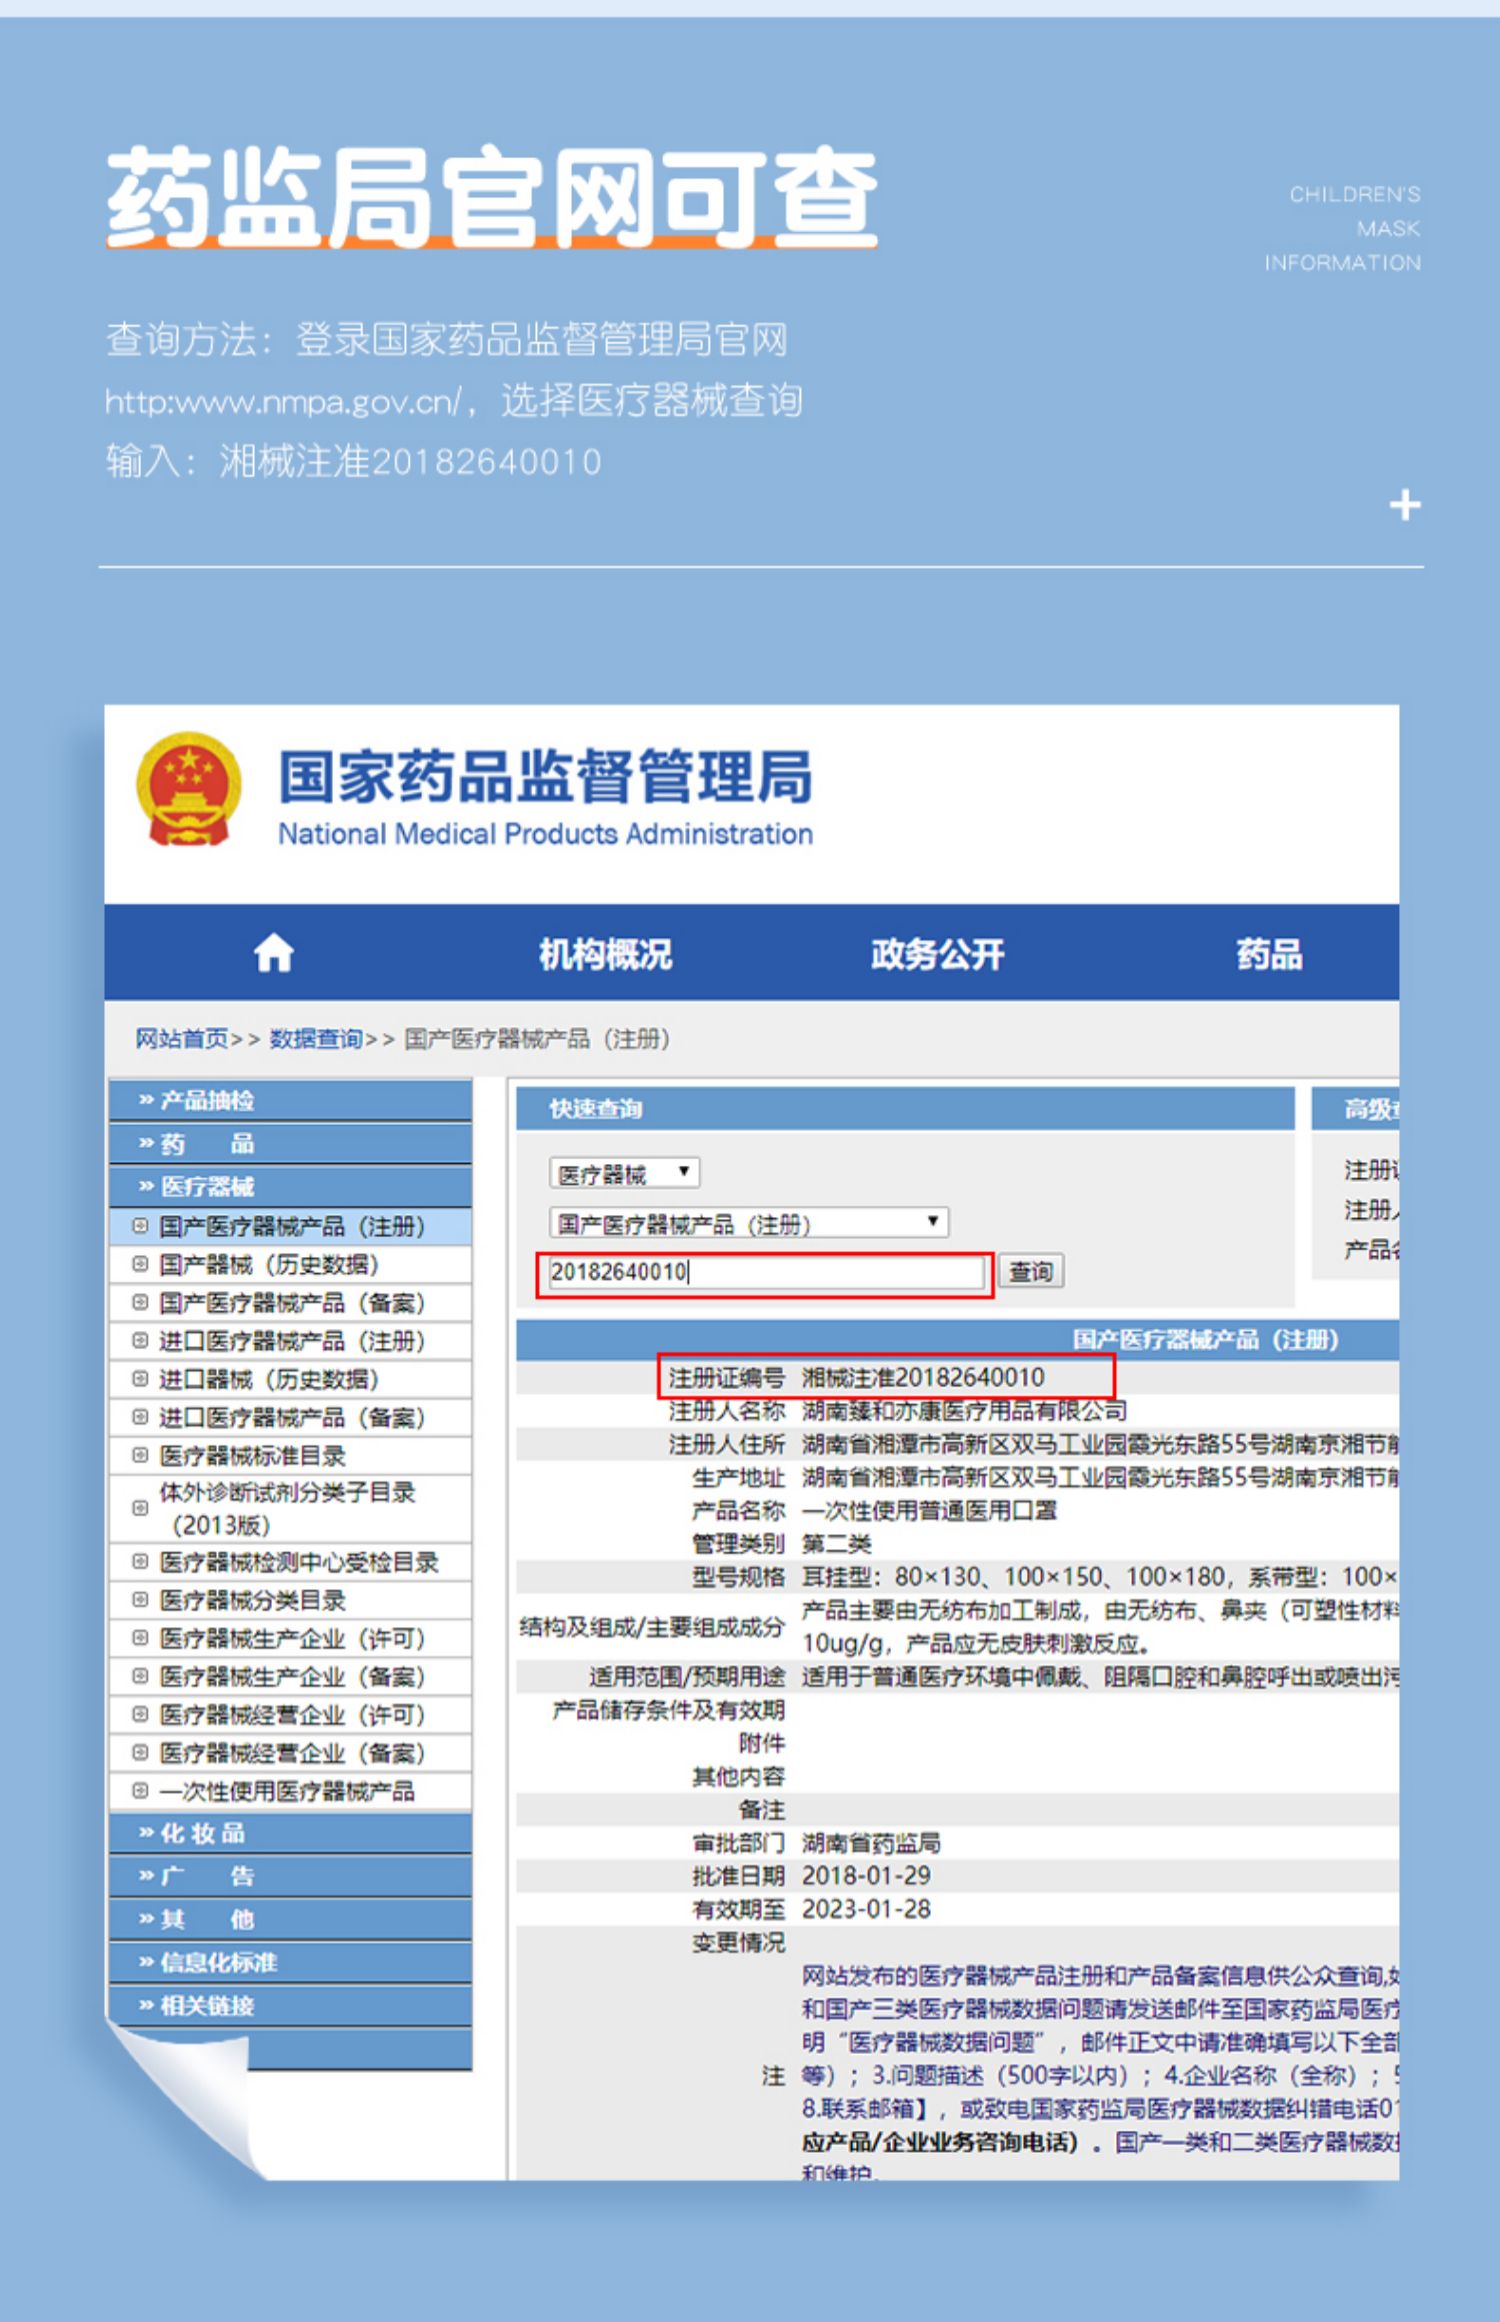Open the 医疗器械 category dropdown
Viewport: 1500px width, 2322px height.
tap(624, 1173)
